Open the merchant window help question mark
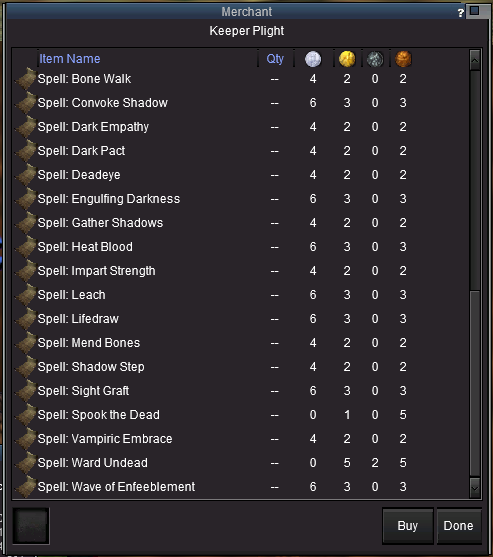Screen dimensions: 493x557 (x=461, y=13)
